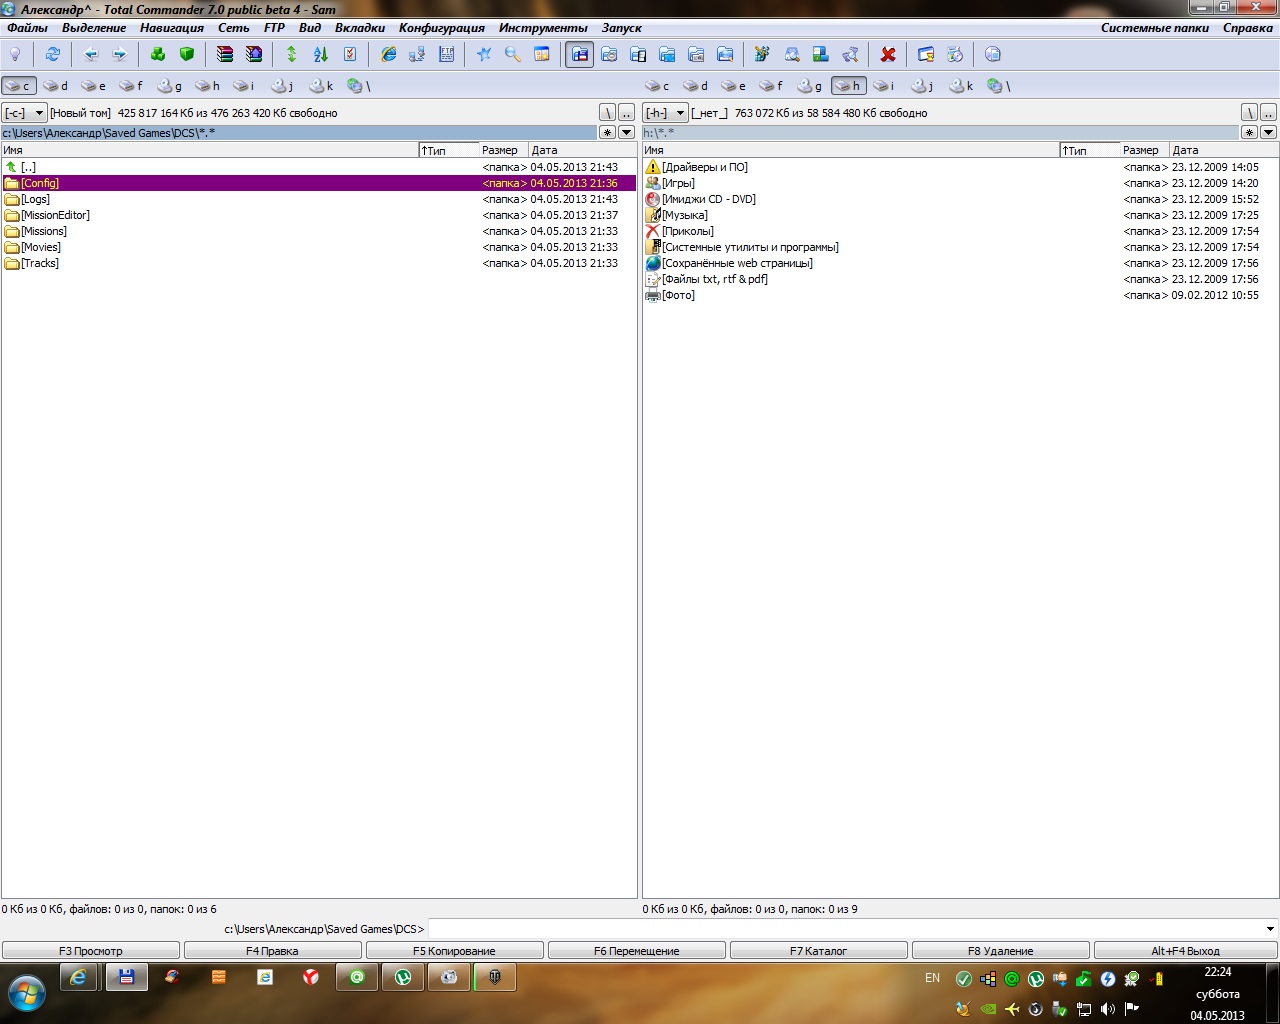Click the Yandex browser taskbar icon

pyautogui.click(x=311, y=977)
